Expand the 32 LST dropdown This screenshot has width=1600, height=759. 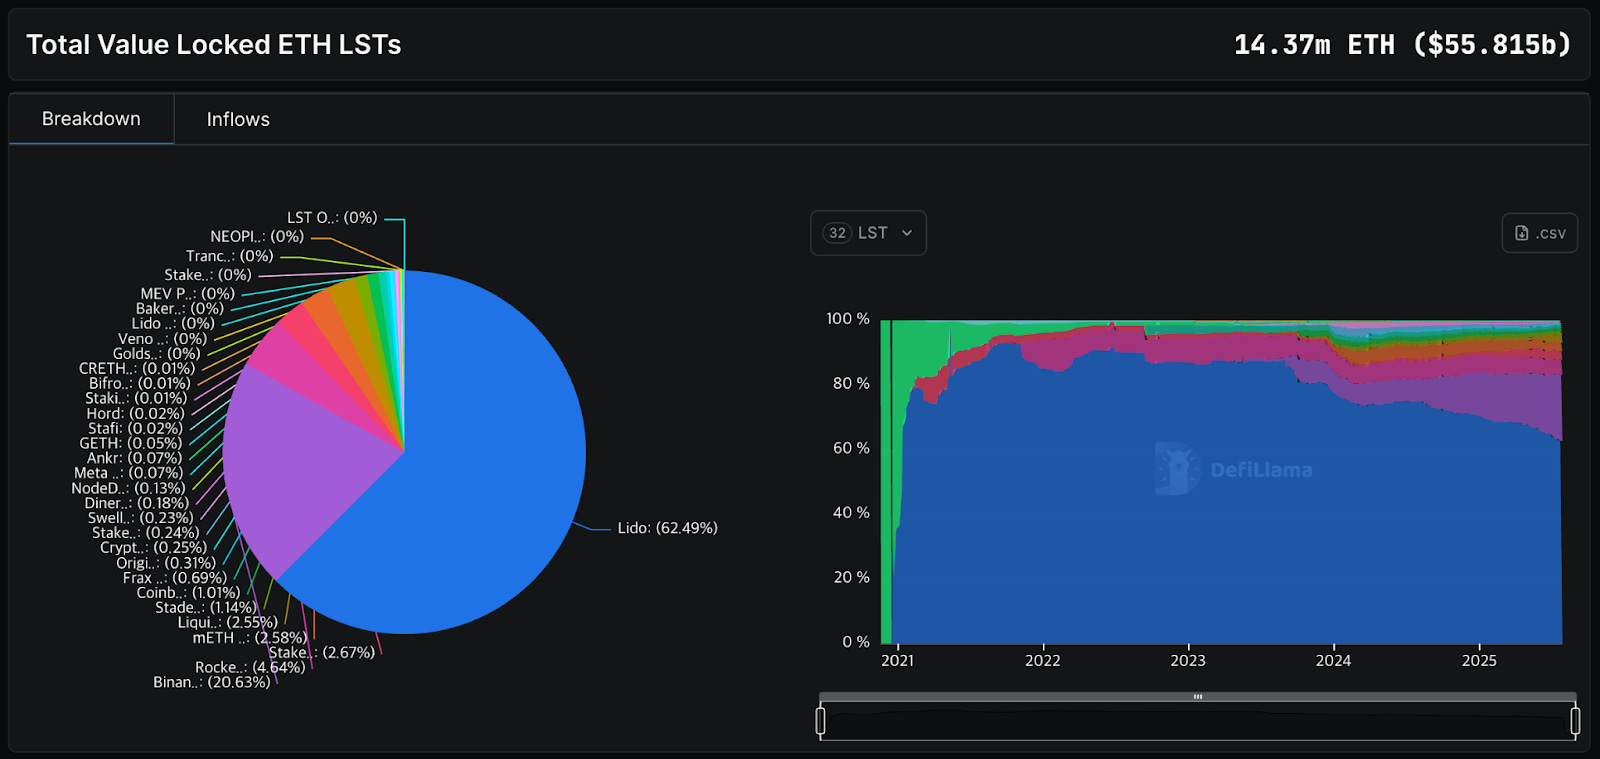click(x=868, y=233)
